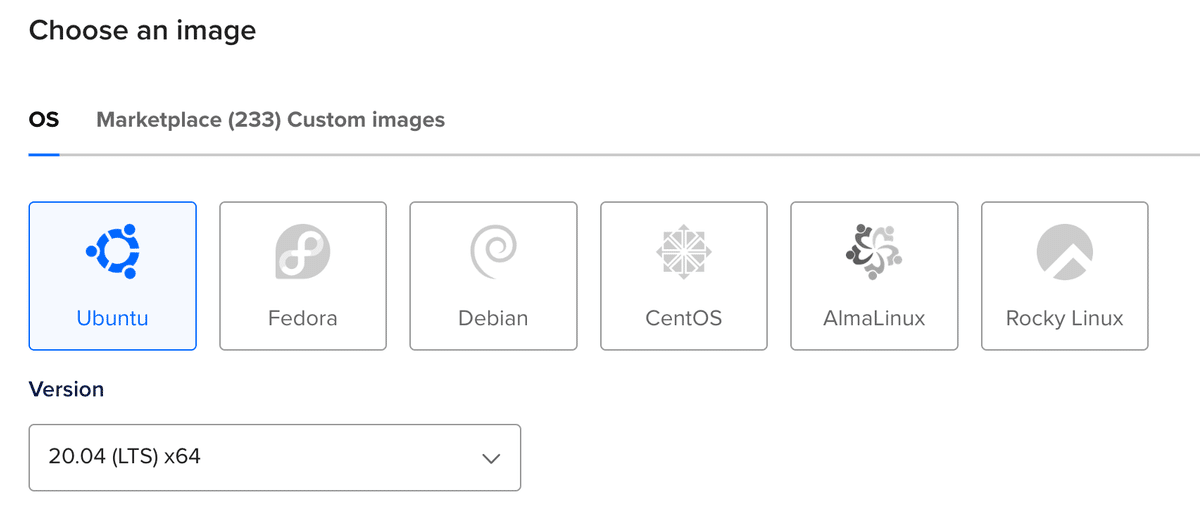1200x521 pixels.
Task: Open the Marketplace (233) tab
Action: tap(189, 120)
